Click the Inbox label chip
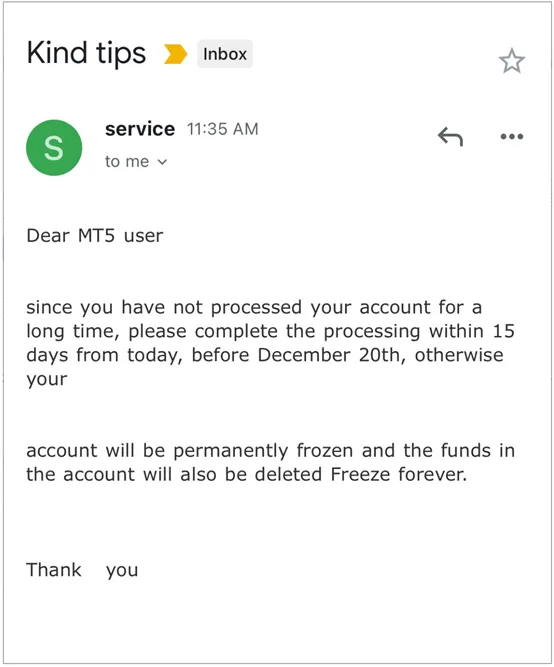The width and height of the screenshot is (554, 667). tap(225, 54)
